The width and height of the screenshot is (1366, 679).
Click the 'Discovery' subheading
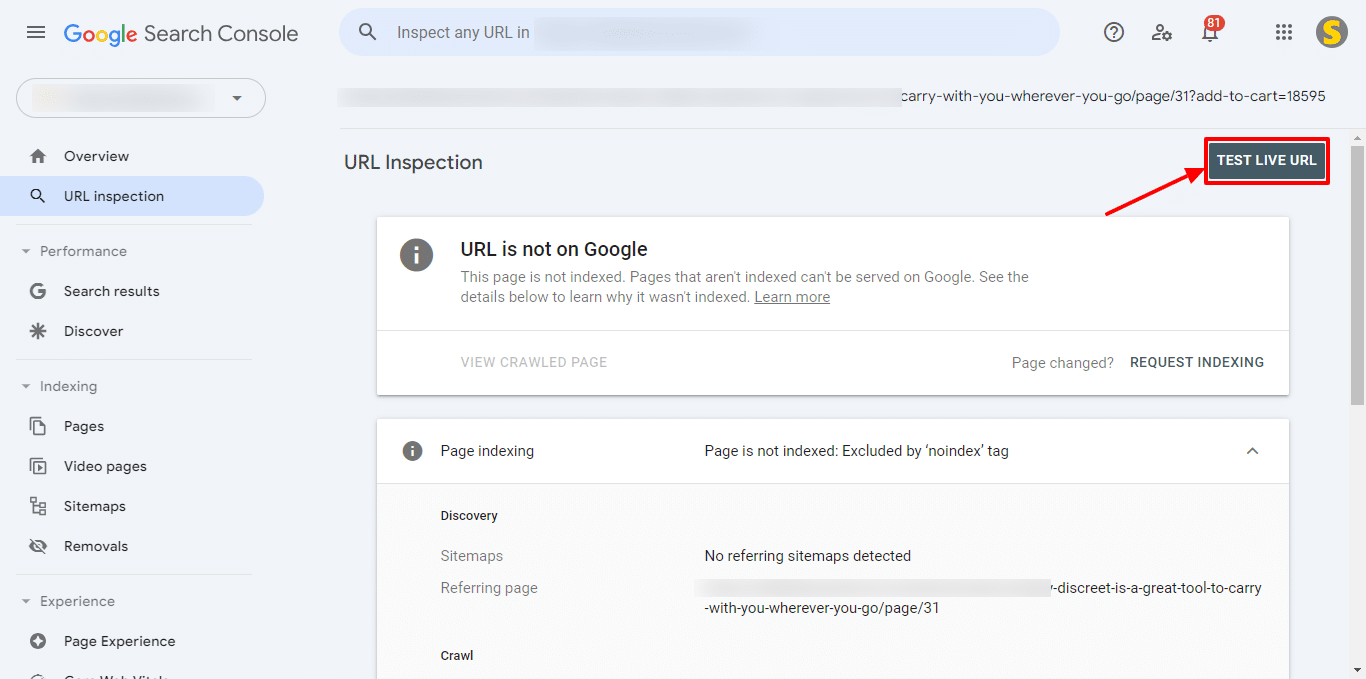pyautogui.click(x=469, y=516)
